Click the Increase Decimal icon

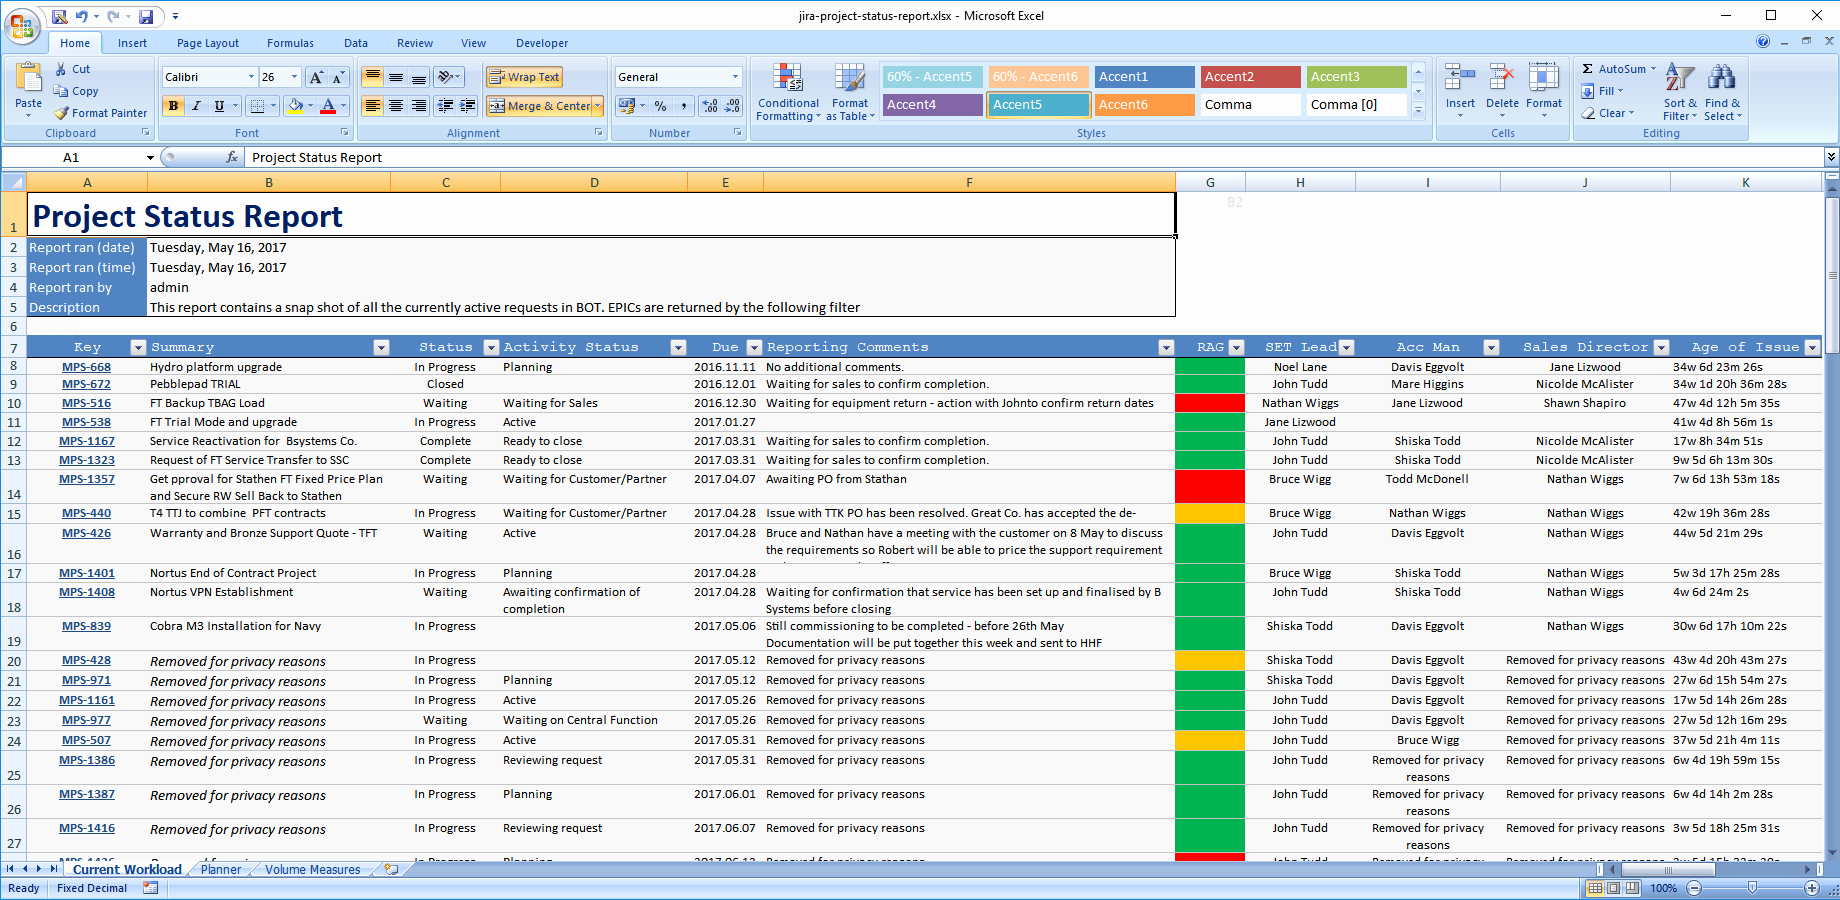707,105
